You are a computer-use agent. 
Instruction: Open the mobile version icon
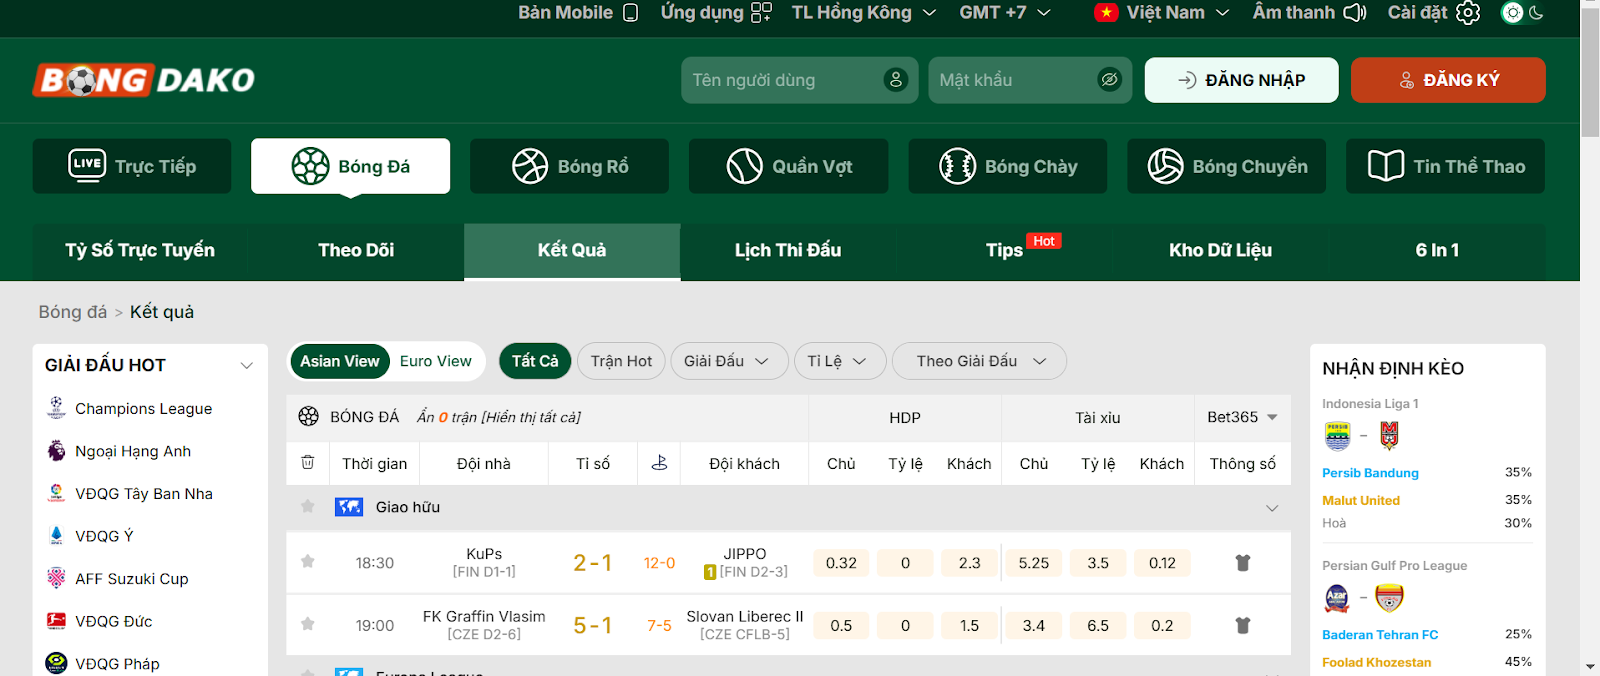[x=630, y=13]
